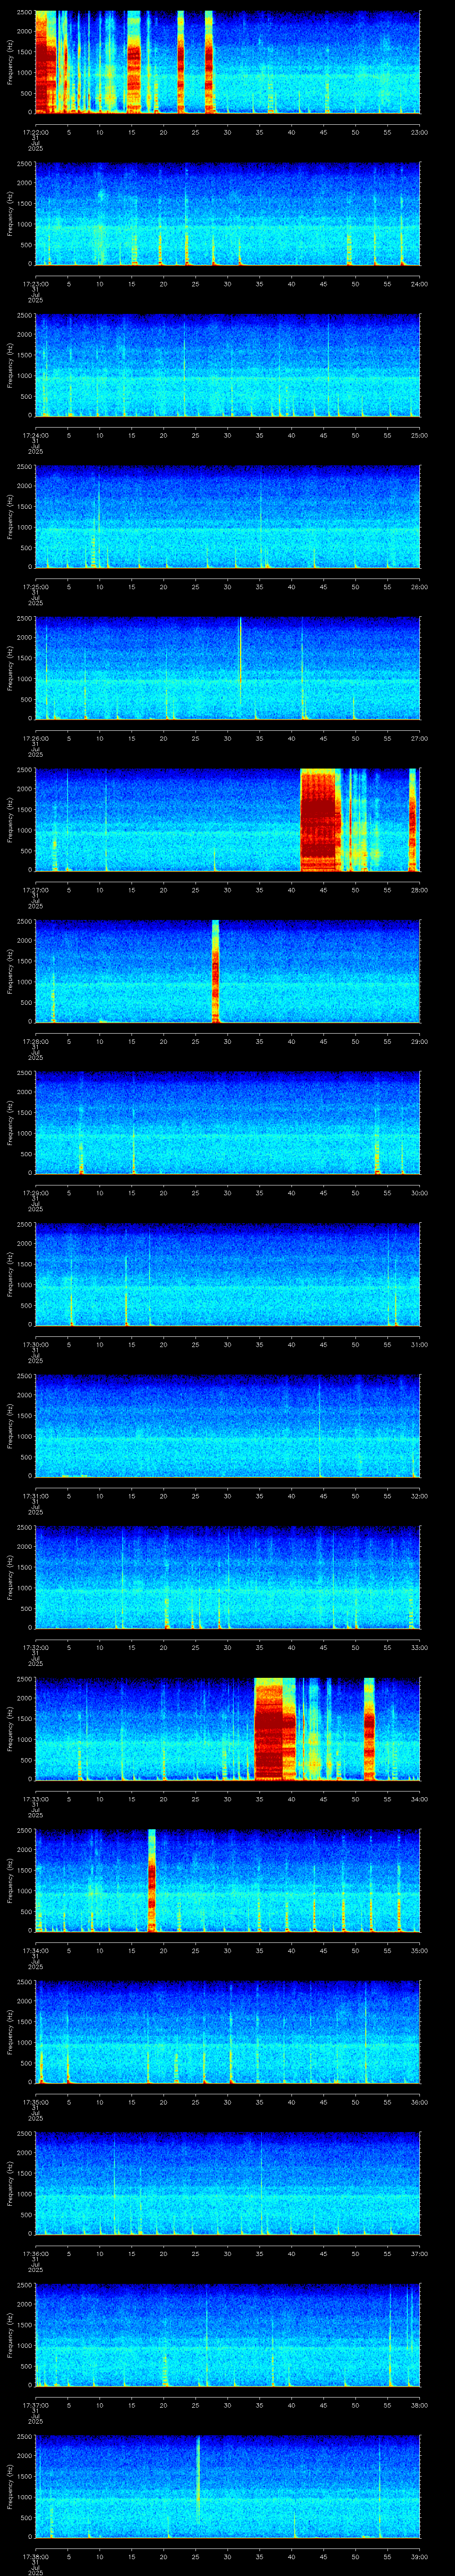The width and height of the screenshot is (455, 2576).
Task: Click the 39:00 end label of the last spectrogram
Action: [x=419, y=2556]
